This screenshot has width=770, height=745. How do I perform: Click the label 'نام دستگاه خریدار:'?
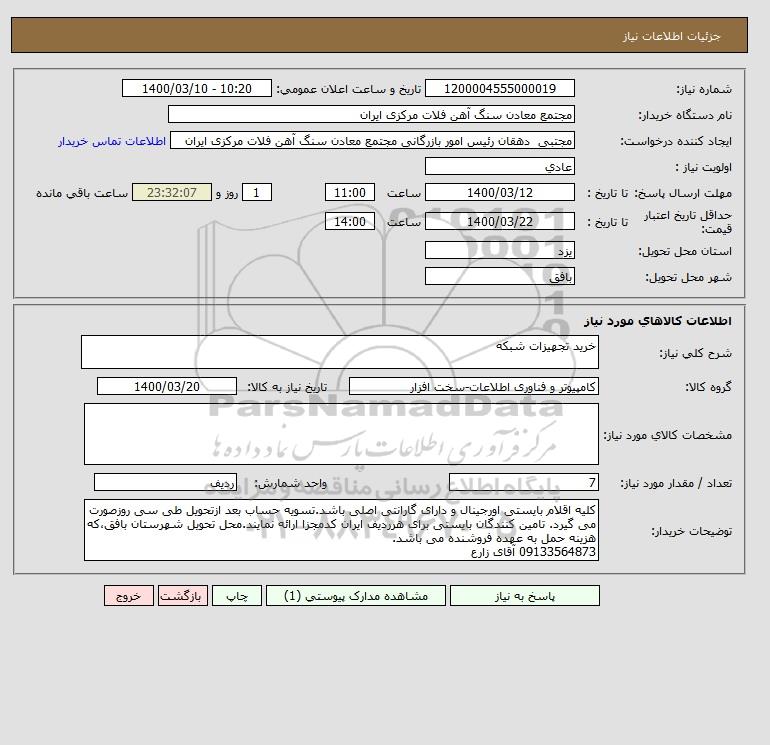click(685, 115)
